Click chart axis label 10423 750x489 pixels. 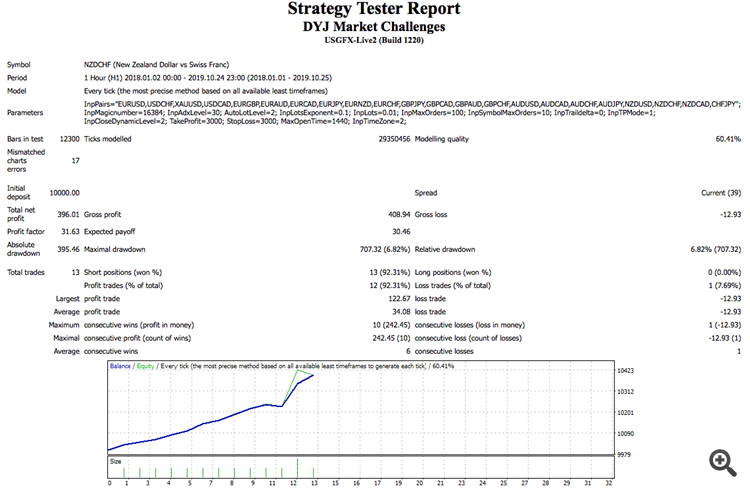(x=625, y=371)
